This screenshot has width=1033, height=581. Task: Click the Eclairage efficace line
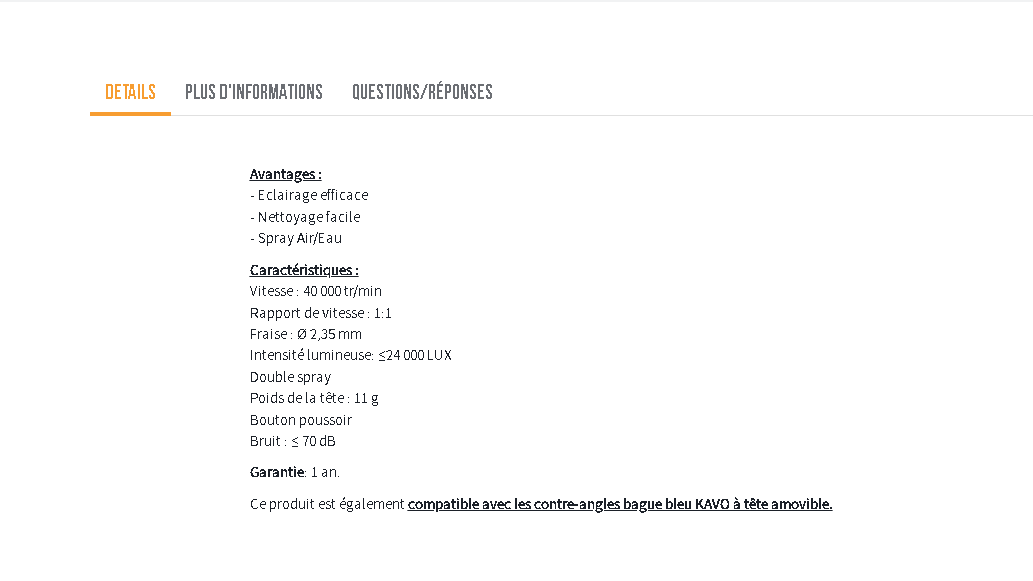(309, 195)
